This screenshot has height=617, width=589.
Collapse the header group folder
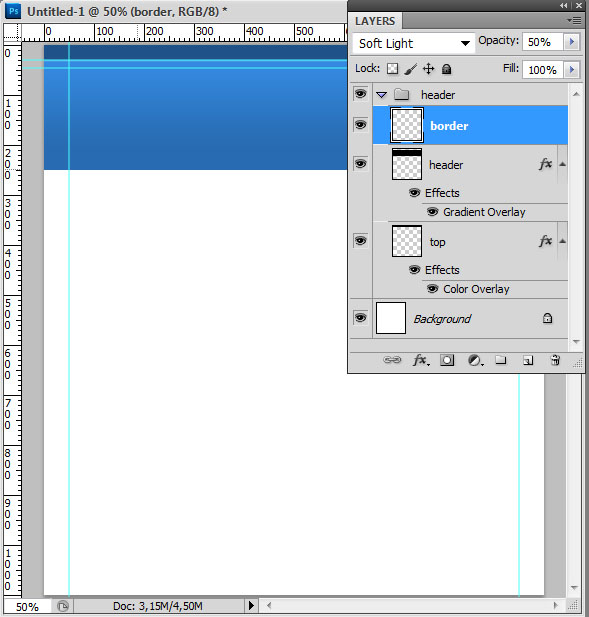coord(382,95)
